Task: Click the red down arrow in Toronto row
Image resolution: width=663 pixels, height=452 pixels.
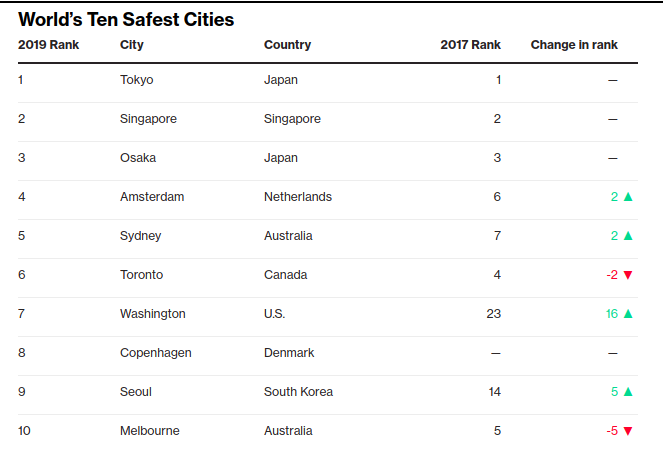Action: tap(628, 275)
